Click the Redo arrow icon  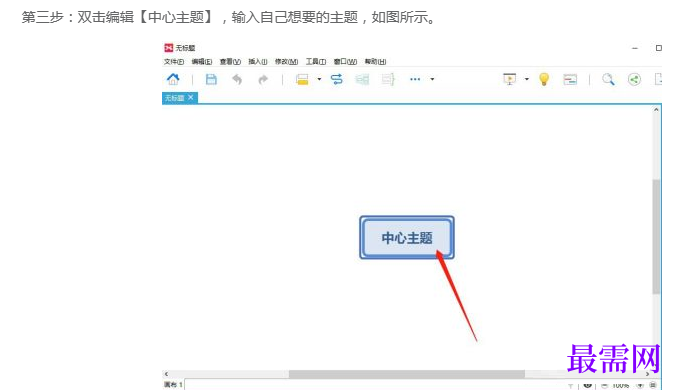click(x=263, y=79)
